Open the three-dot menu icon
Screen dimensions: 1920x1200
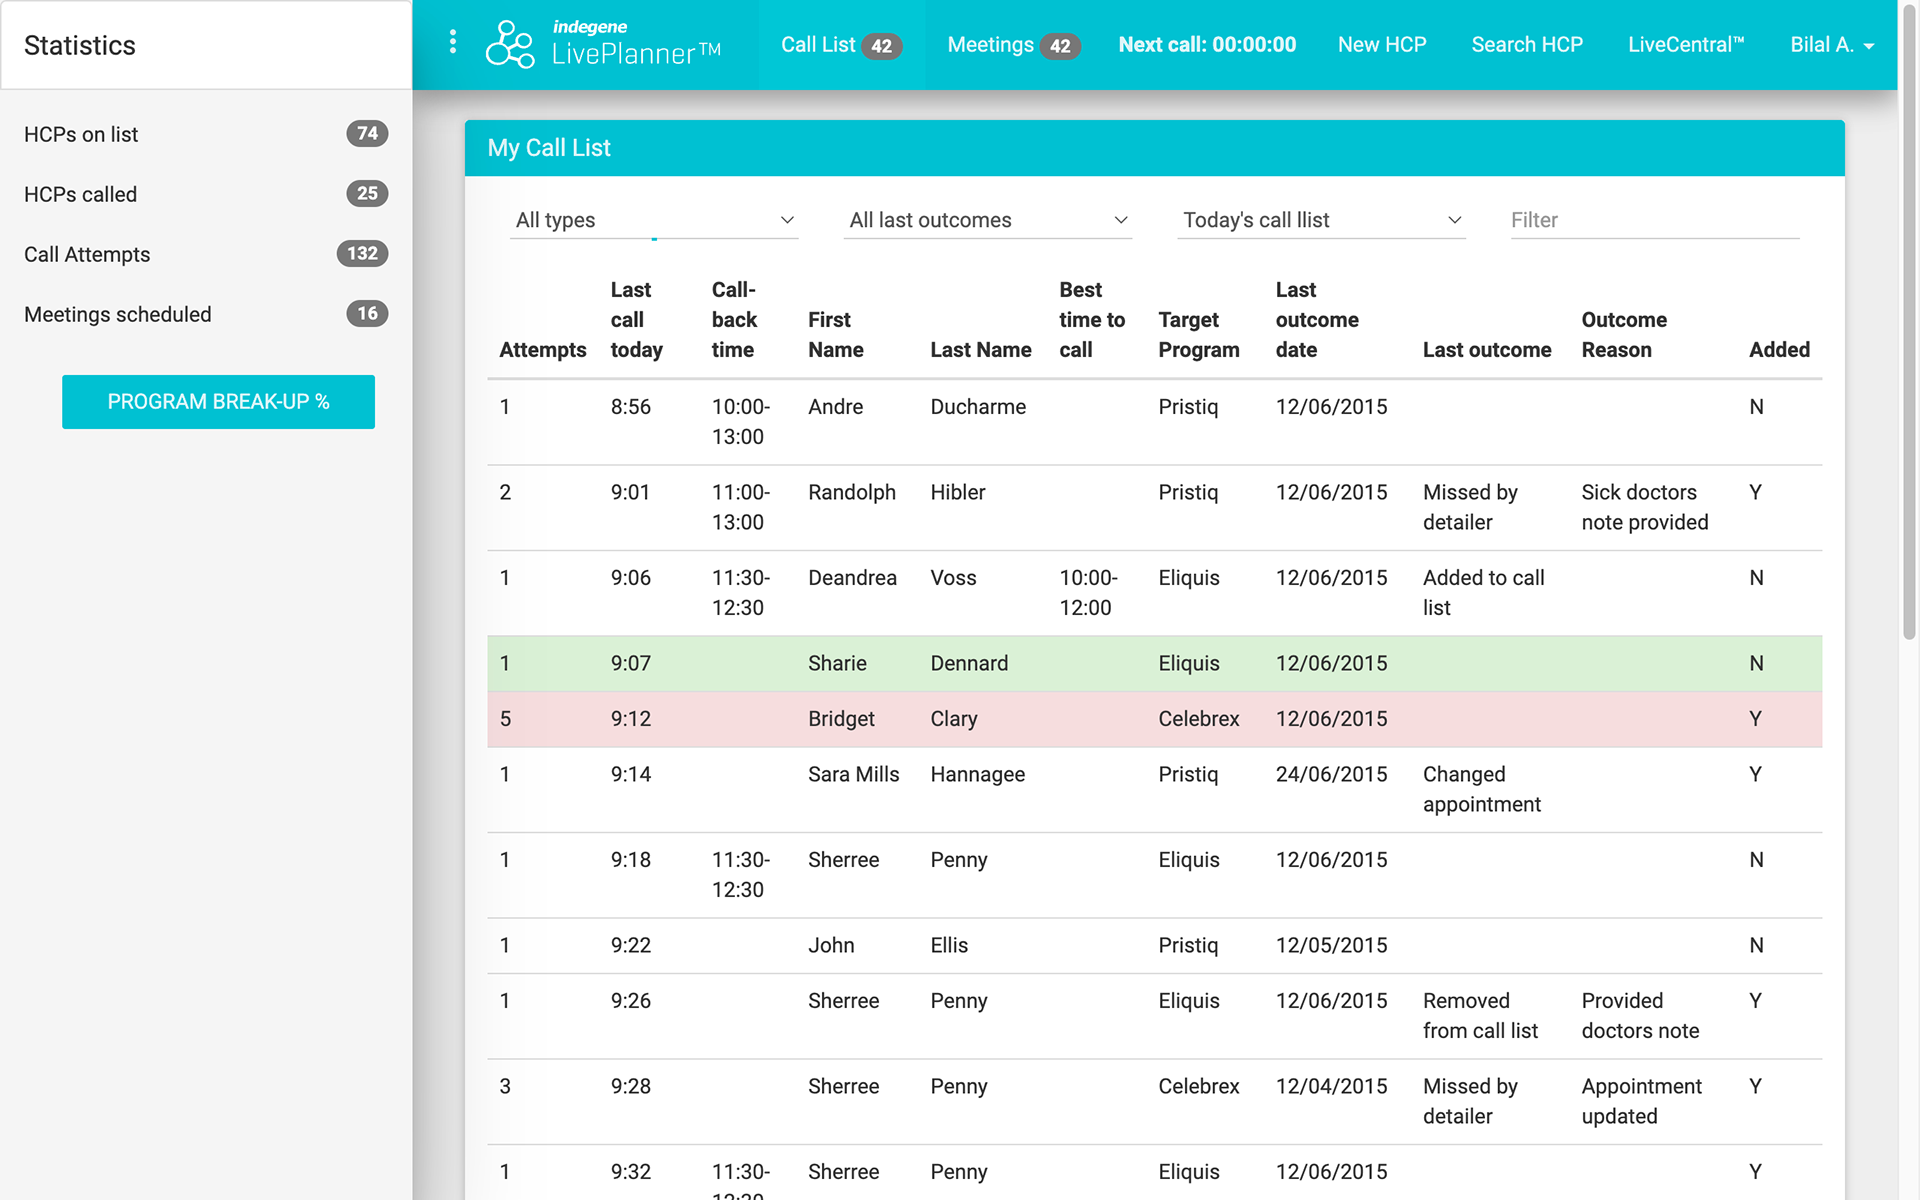pos(453,42)
